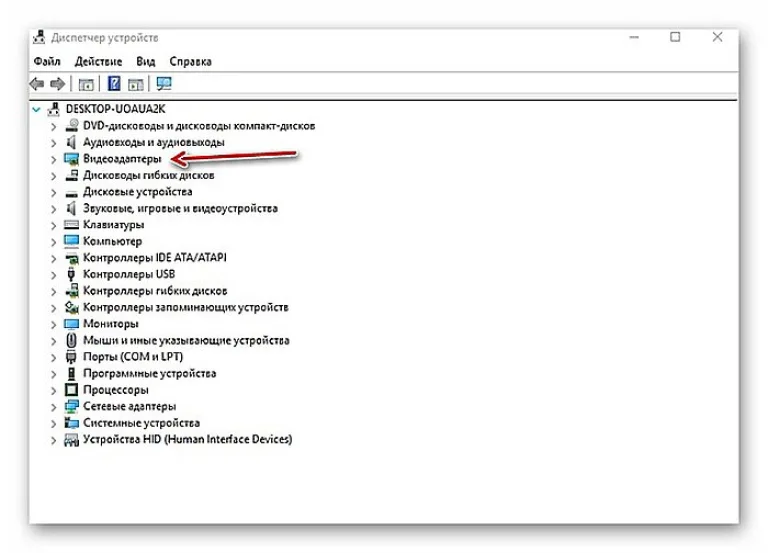The image size is (768, 553).
Task: Select the Компьютер label
Action: pyautogui.click(x=113, y=241)
